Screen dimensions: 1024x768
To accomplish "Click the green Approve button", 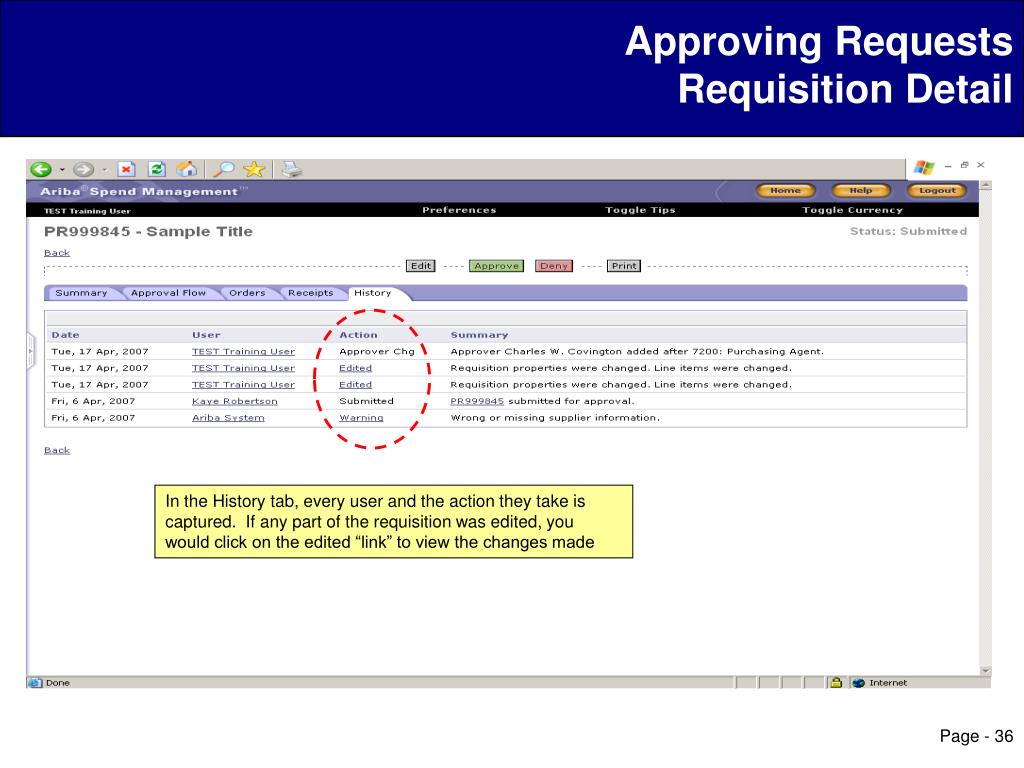I will pos(496,266).
